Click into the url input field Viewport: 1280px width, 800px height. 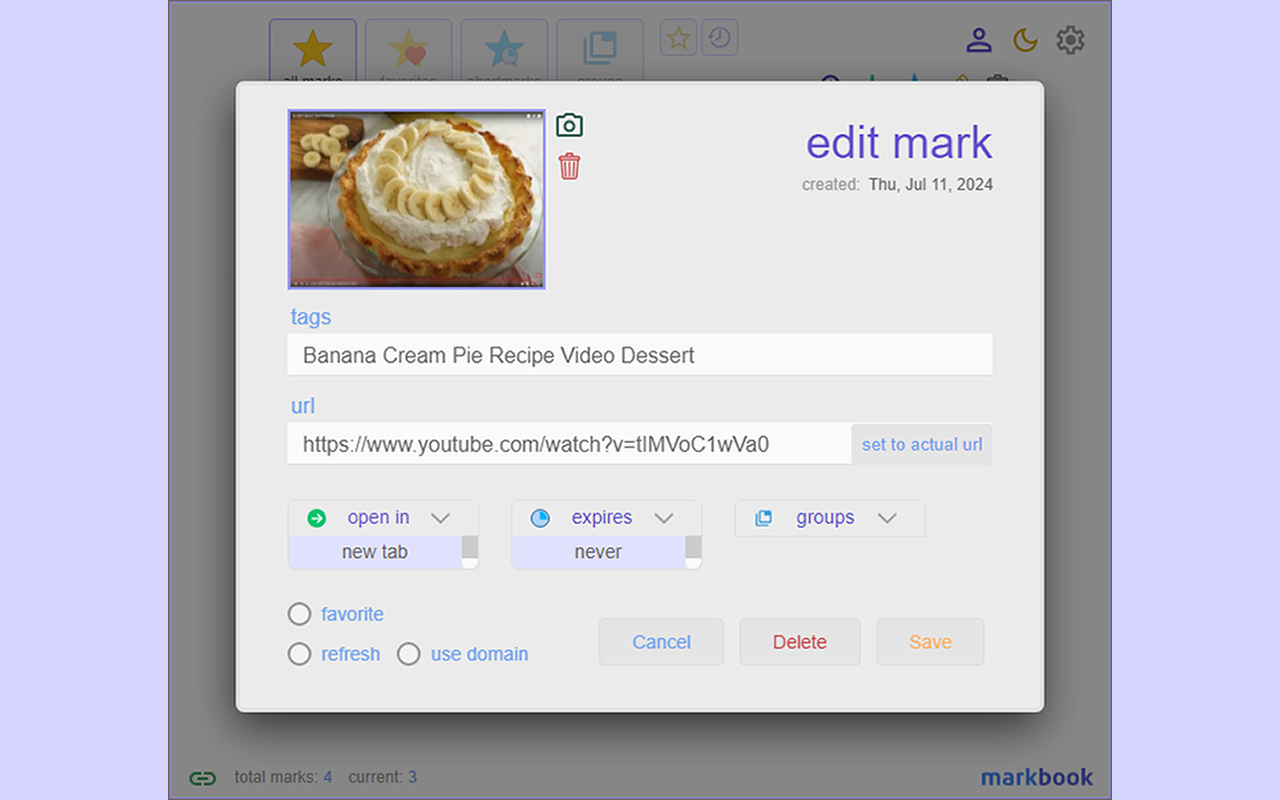(x=569, y=444)
